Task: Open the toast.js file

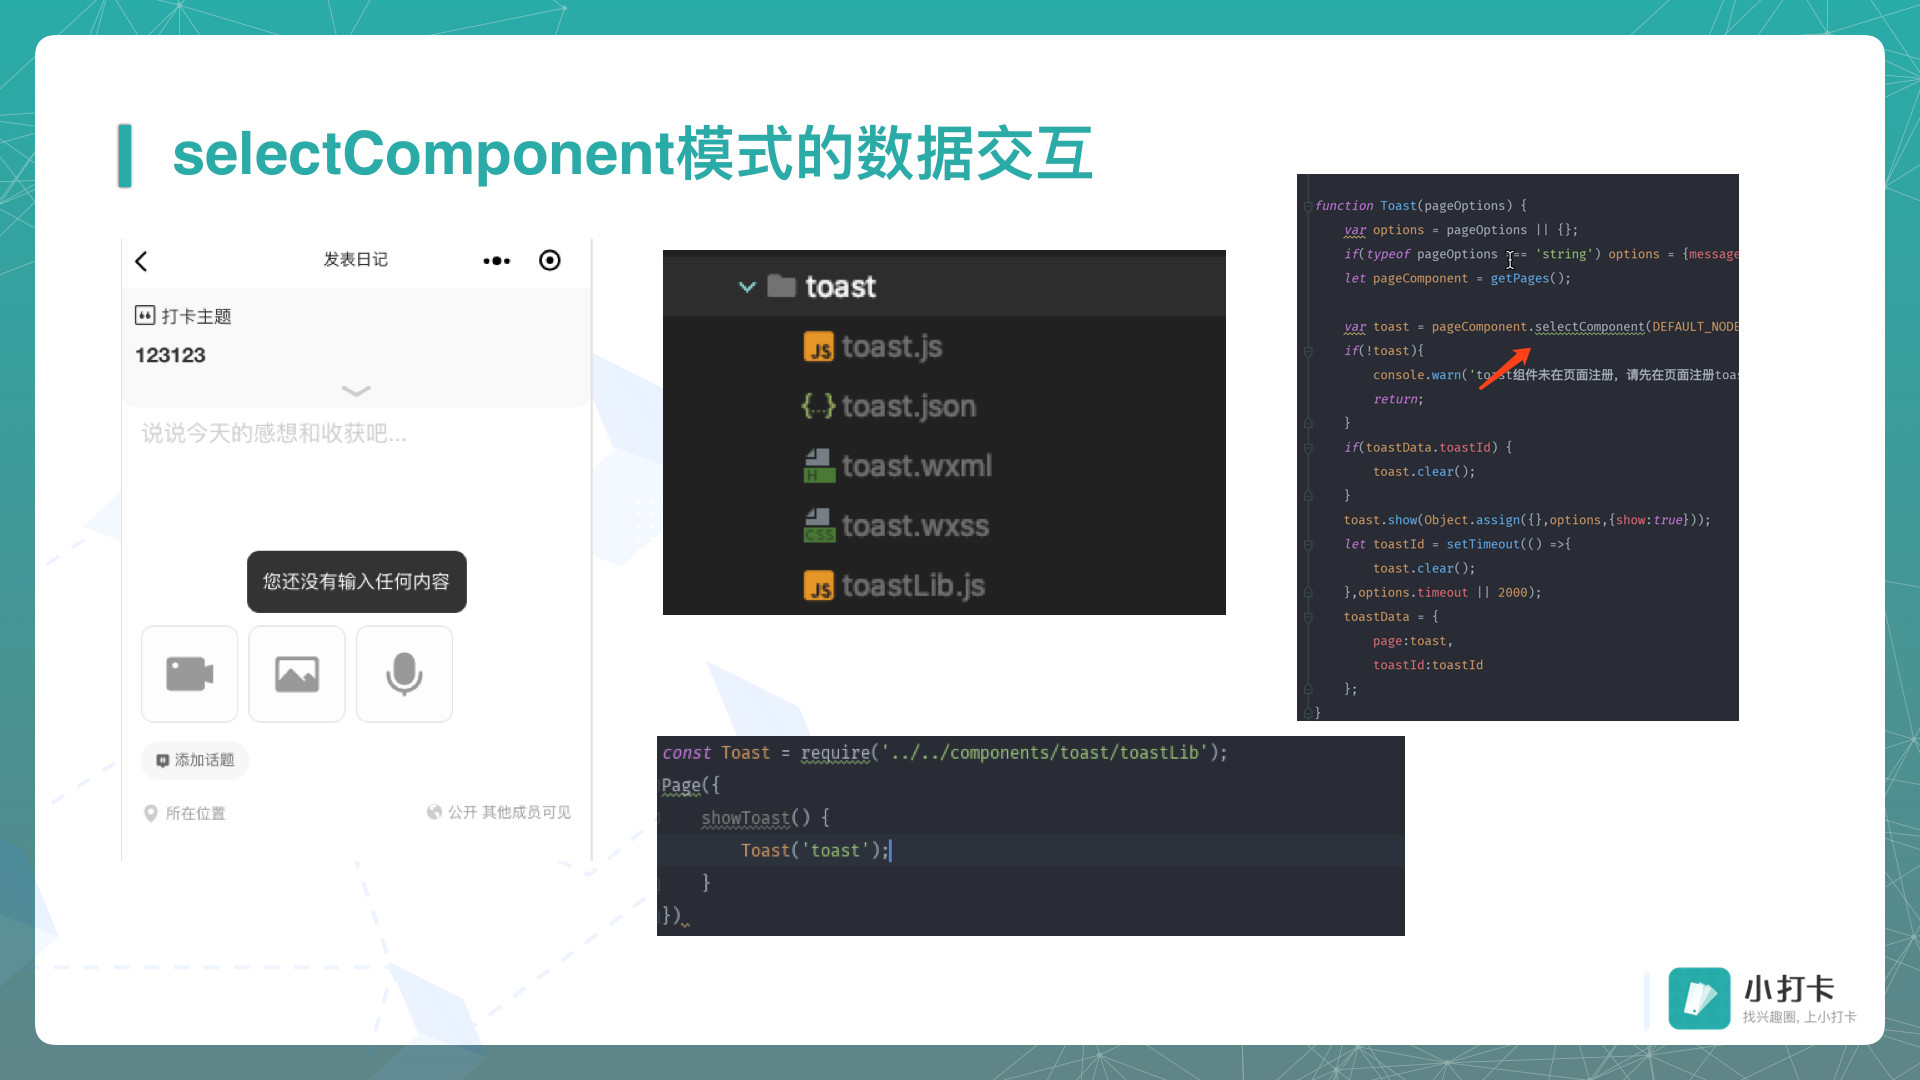Action: (892, 347)
